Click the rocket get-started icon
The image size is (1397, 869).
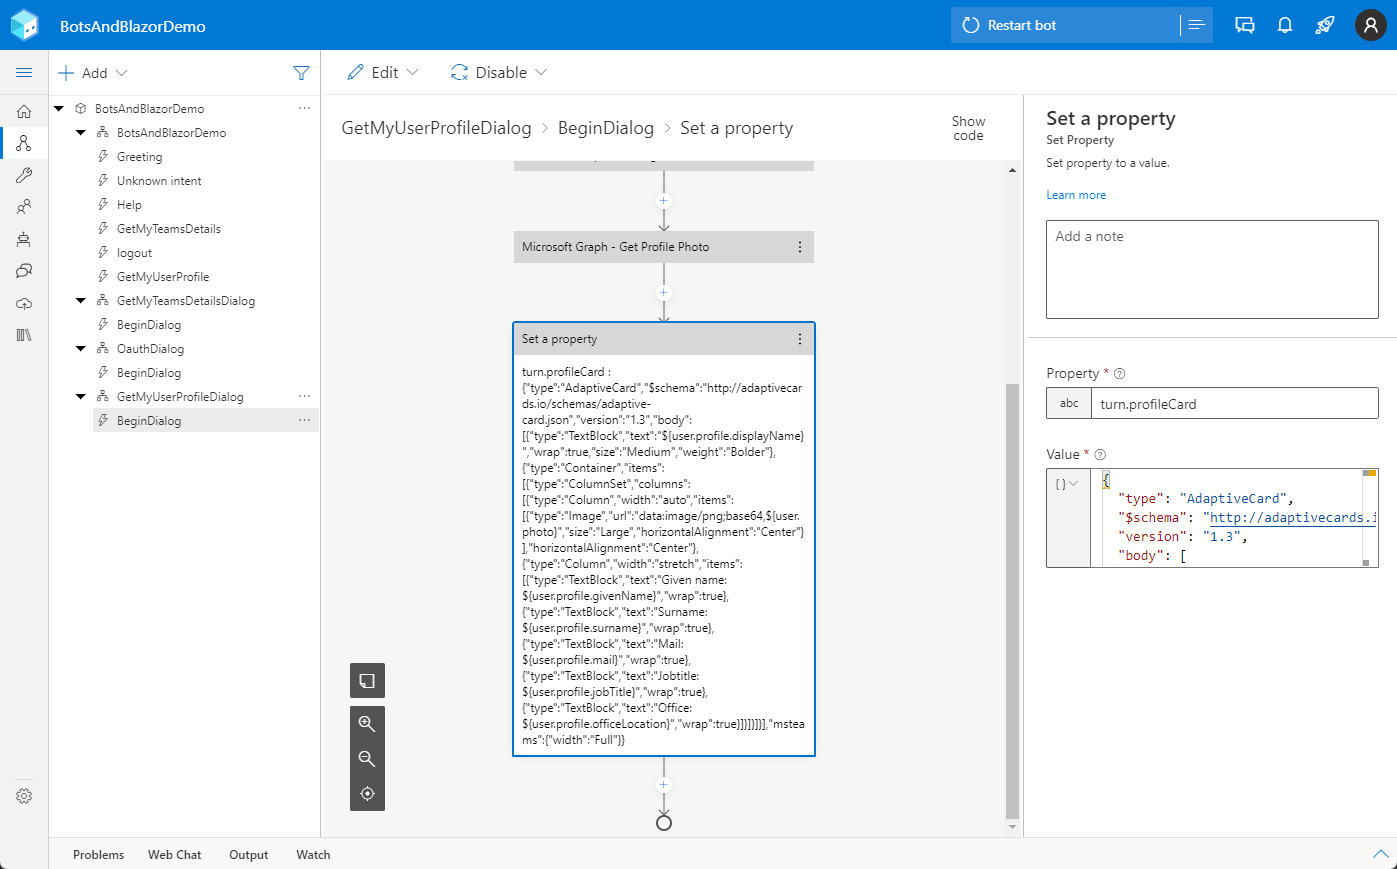pos(1325,25)
